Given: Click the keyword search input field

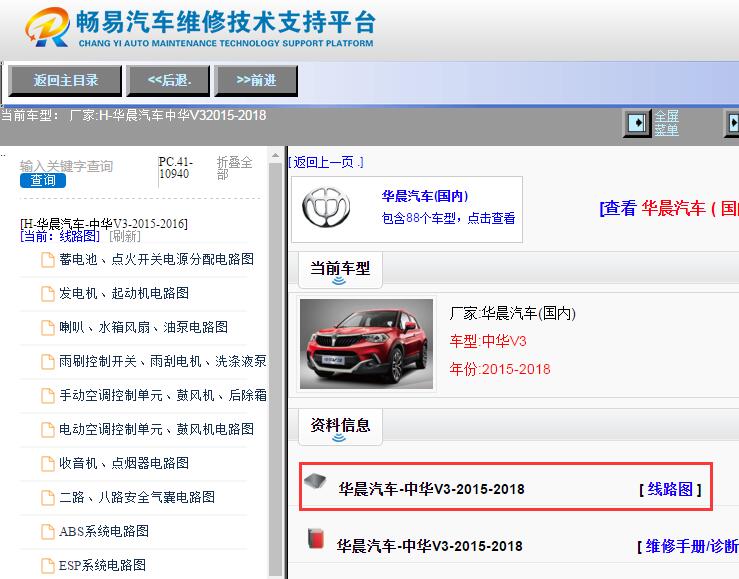Looking at the screenshot, I should point(66,166).
